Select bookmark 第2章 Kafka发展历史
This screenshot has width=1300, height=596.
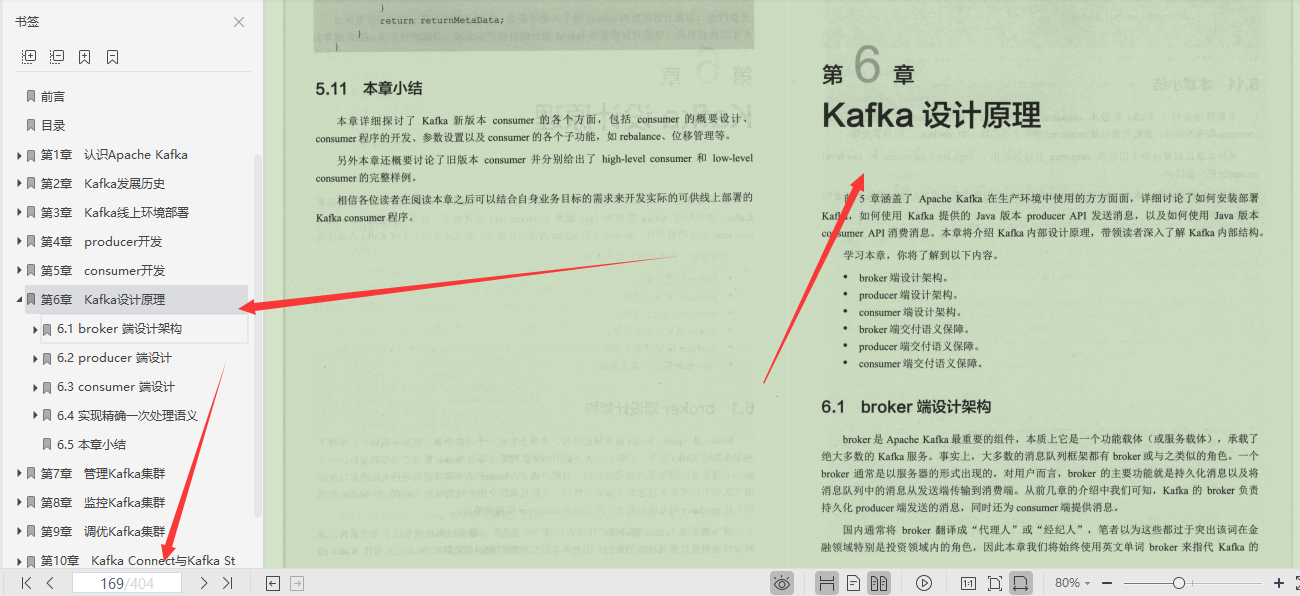[x=103, y=184]
